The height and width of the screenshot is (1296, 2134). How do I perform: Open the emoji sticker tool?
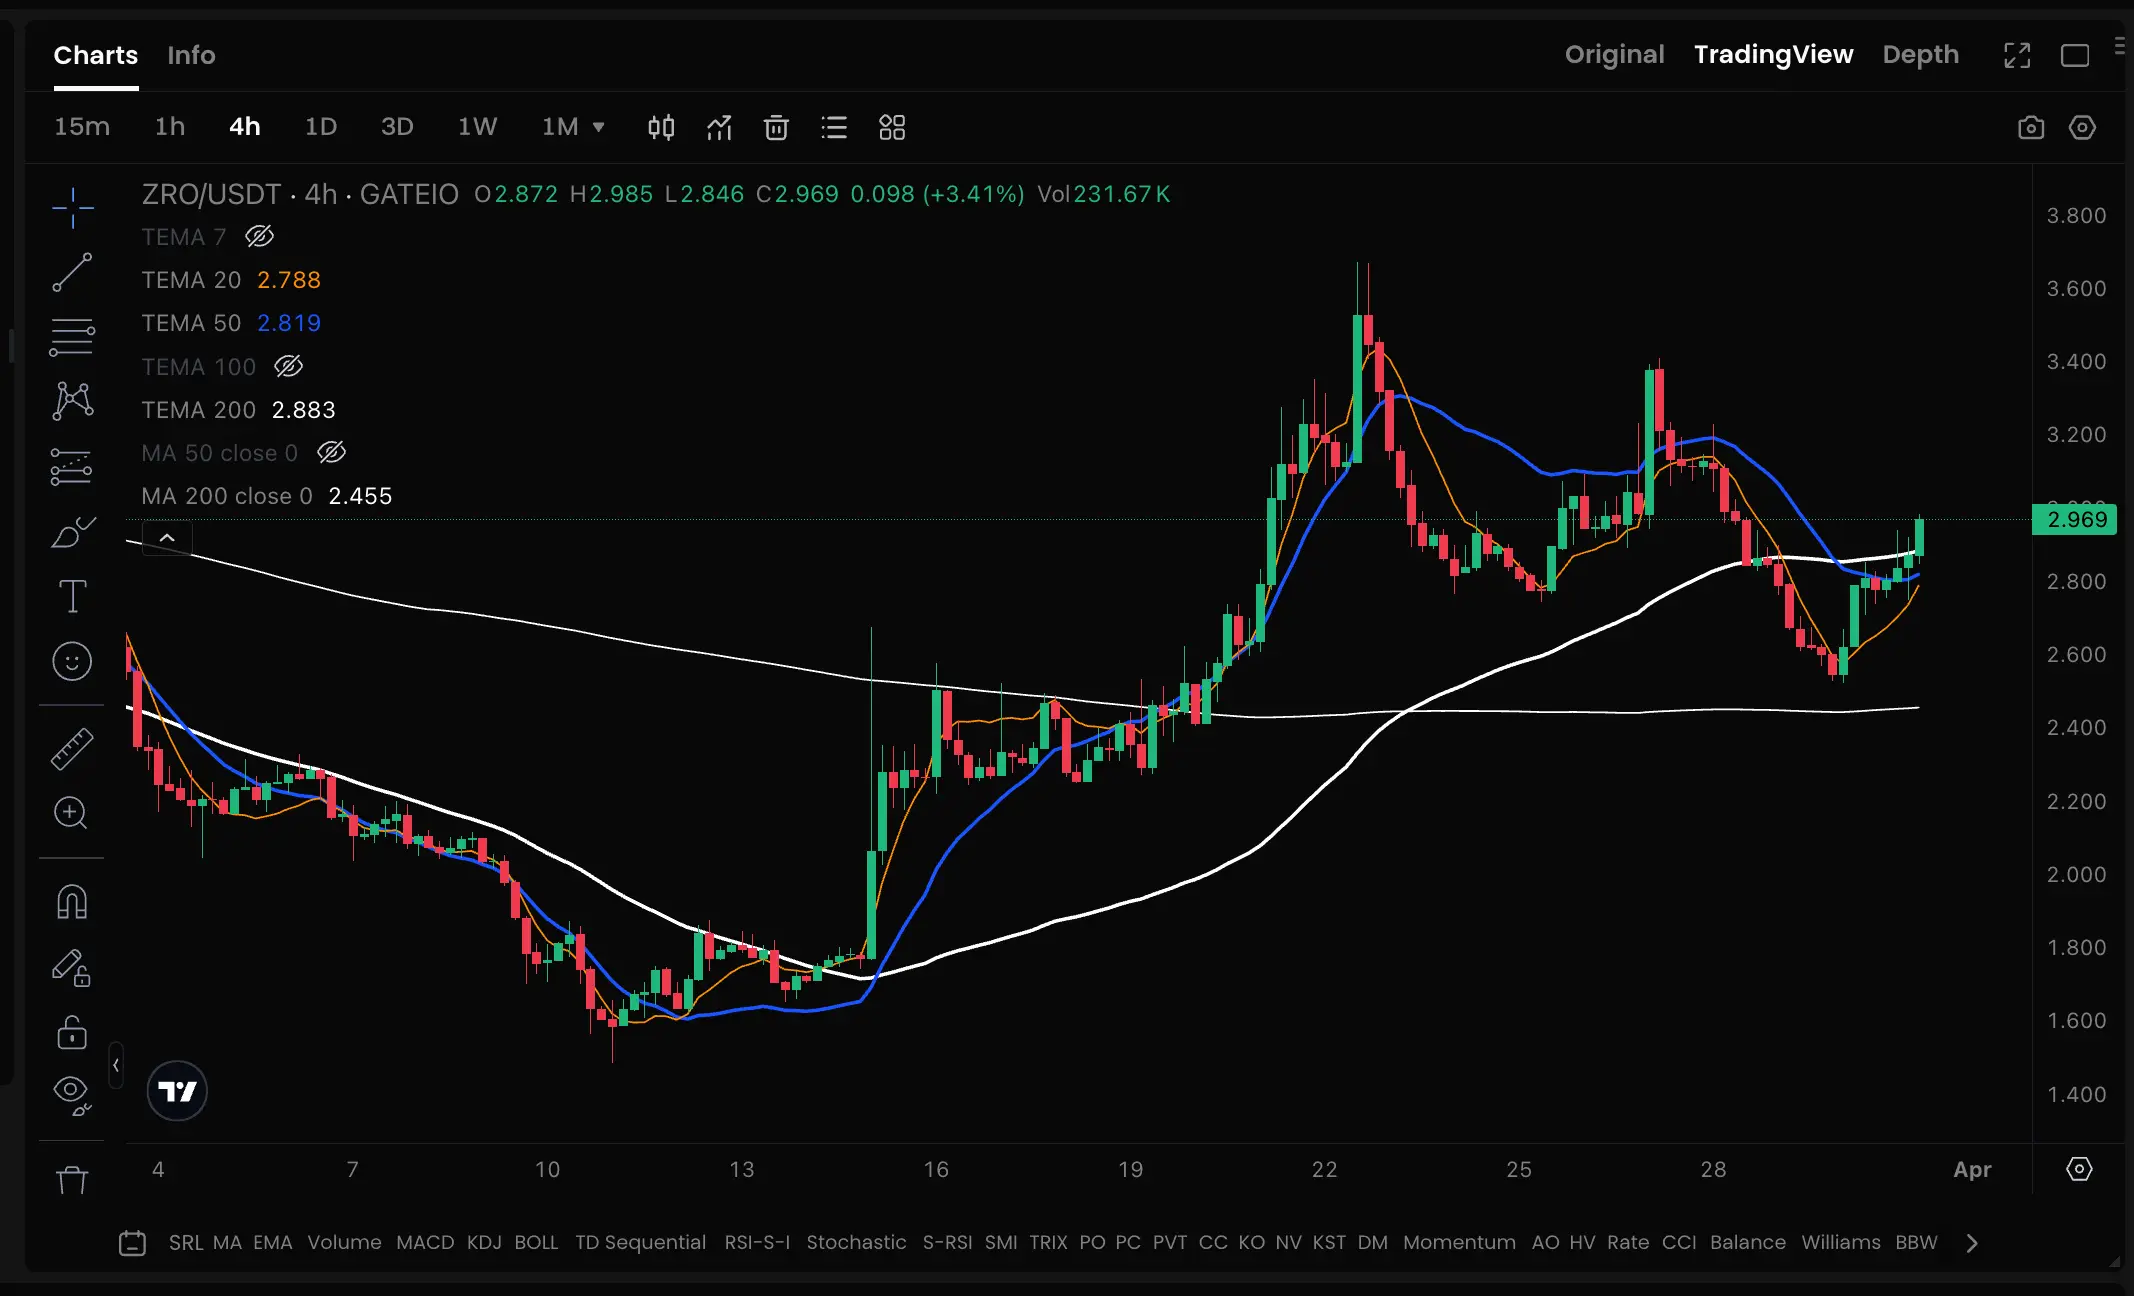(72, 661)
